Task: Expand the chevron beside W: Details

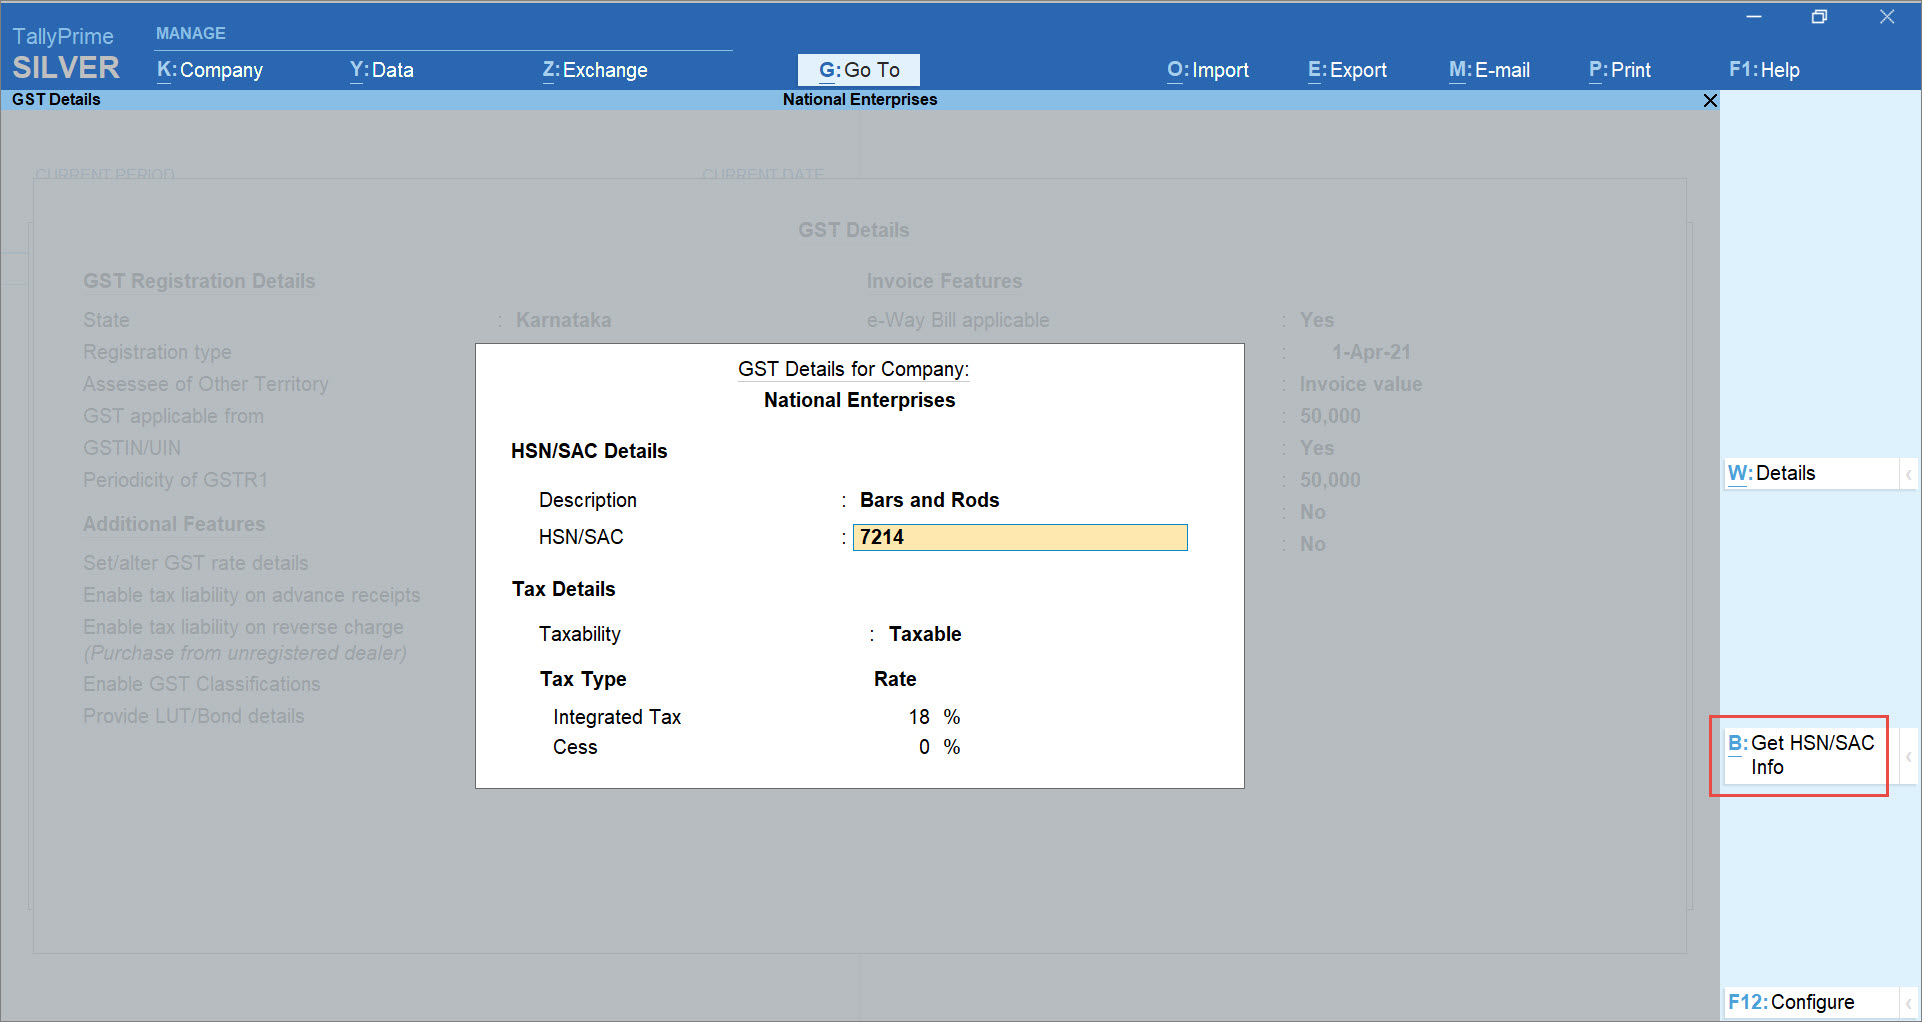Action: click(x=1909, y=474)
